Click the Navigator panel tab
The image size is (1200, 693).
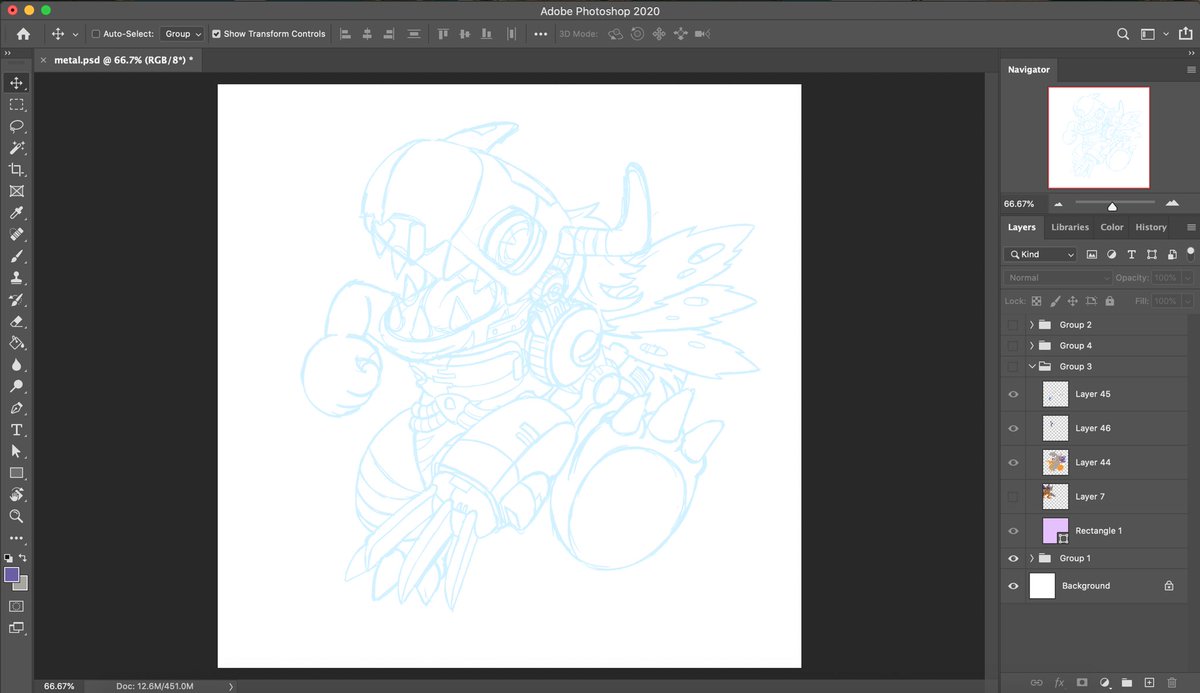tap(1029, 70)
